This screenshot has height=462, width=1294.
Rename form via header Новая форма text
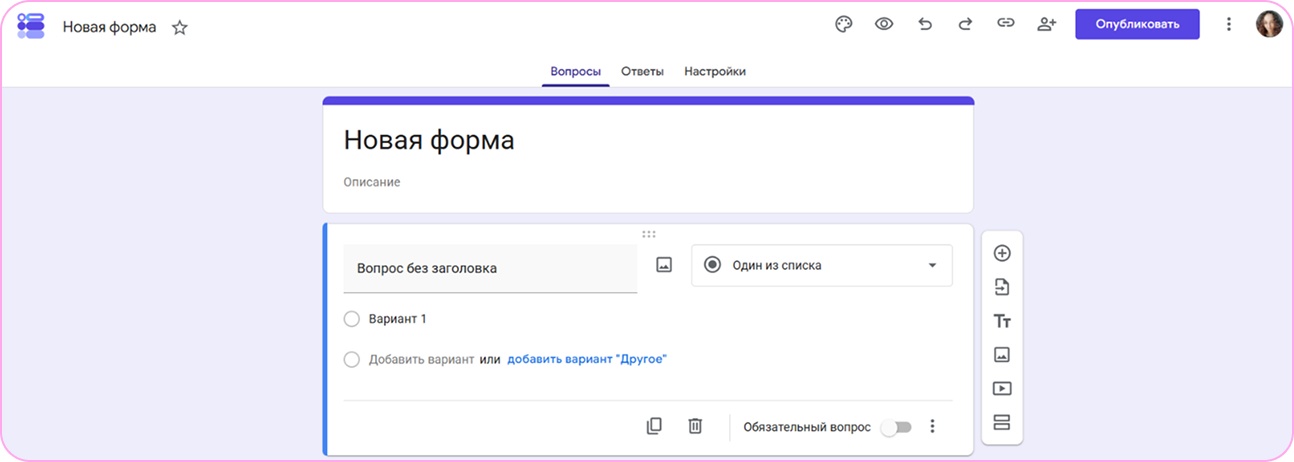pyautogui.click(x=110, y=27)
